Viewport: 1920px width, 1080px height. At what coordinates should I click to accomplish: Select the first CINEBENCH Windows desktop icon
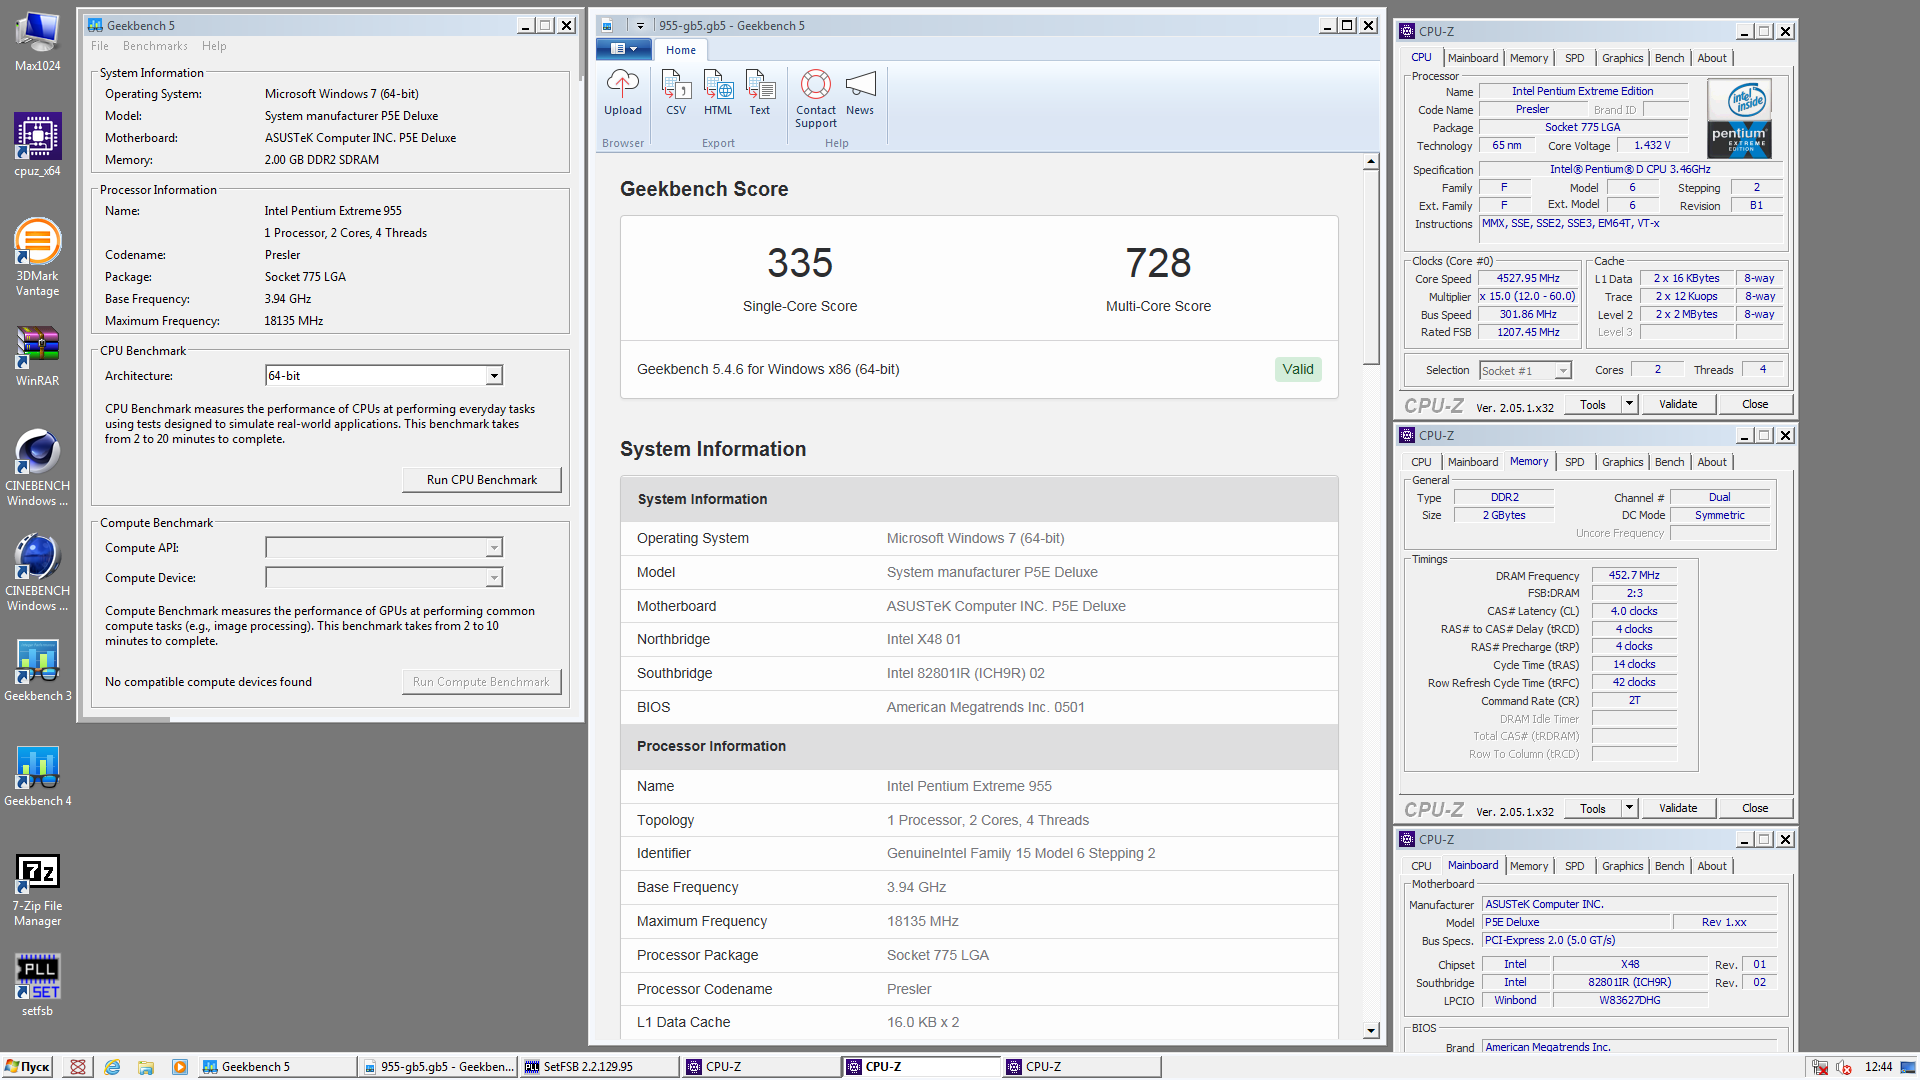click(x=37, y=468)
